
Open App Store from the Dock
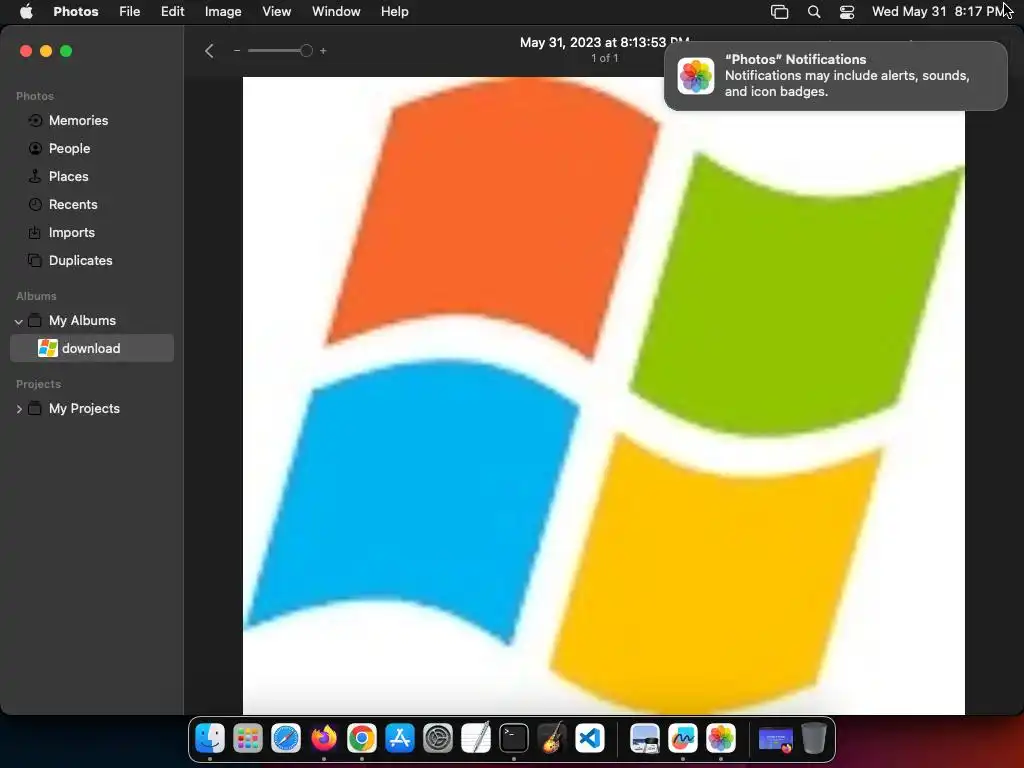400,739
